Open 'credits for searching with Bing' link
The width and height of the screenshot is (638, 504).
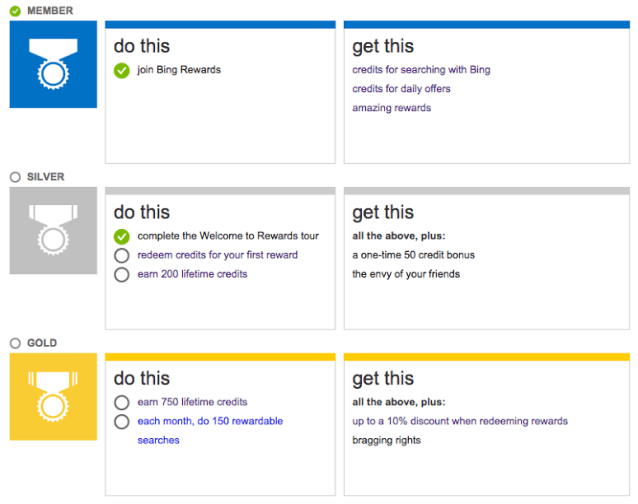(x=421, y=70)
